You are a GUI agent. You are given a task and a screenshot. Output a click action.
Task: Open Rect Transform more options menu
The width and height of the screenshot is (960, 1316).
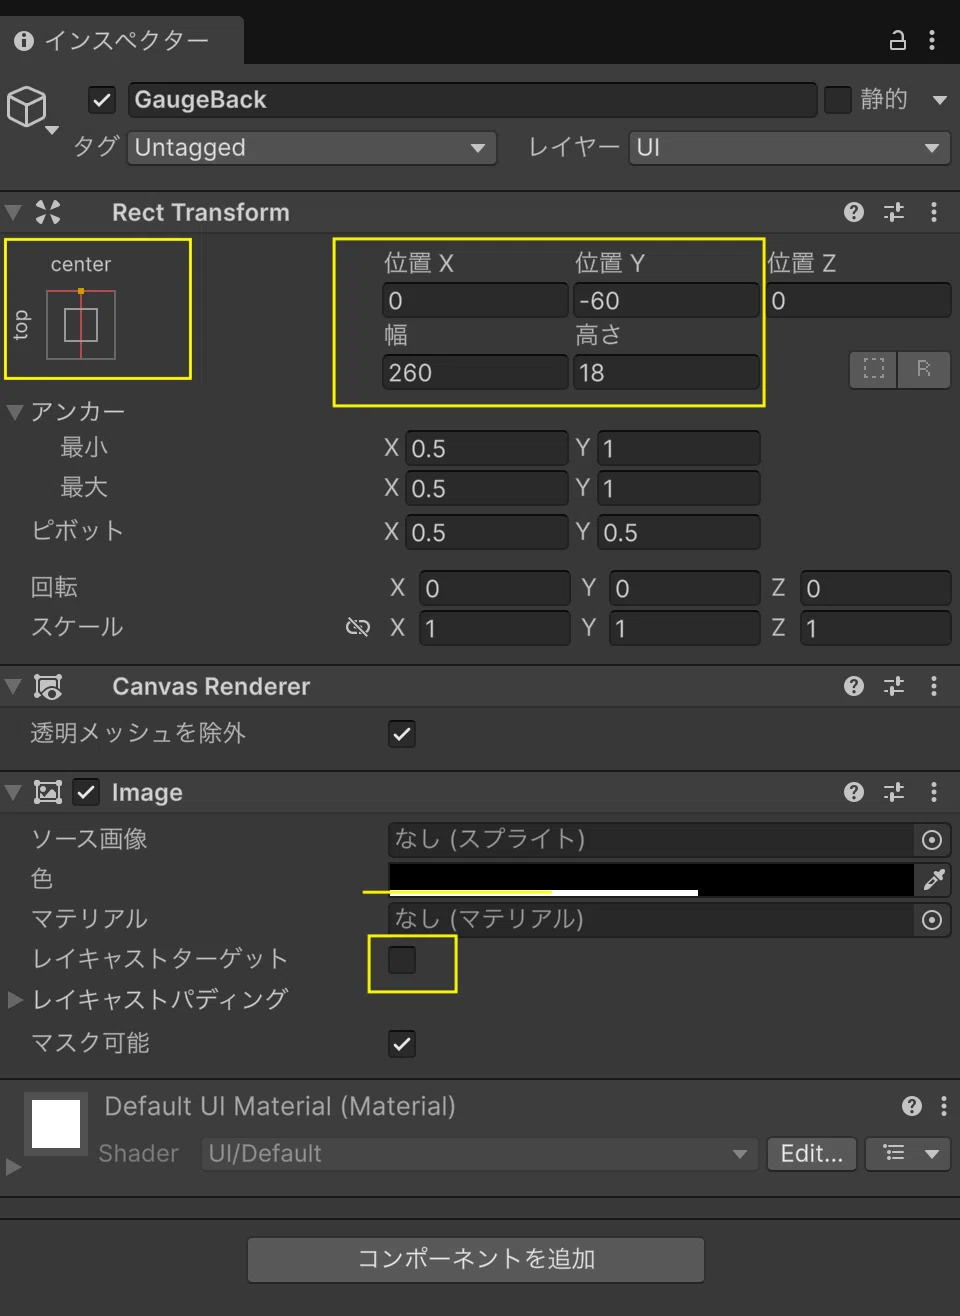[934, 212]
